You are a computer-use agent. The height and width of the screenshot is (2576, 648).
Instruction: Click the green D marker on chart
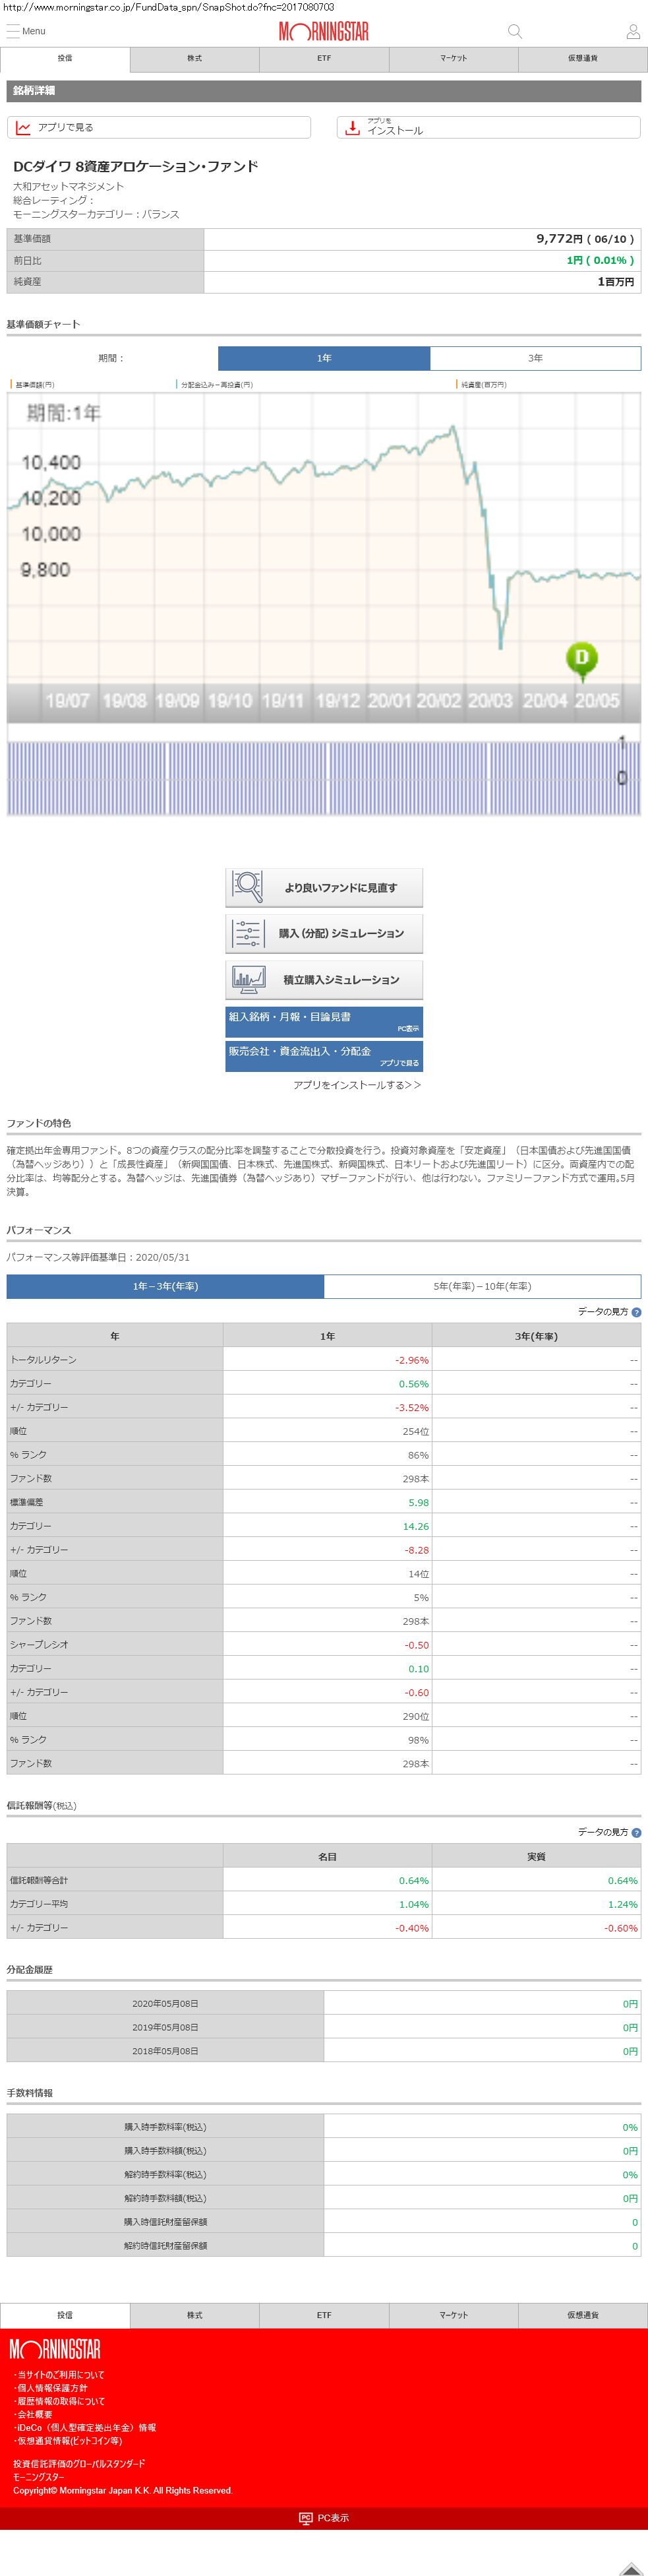pos(581,658)
